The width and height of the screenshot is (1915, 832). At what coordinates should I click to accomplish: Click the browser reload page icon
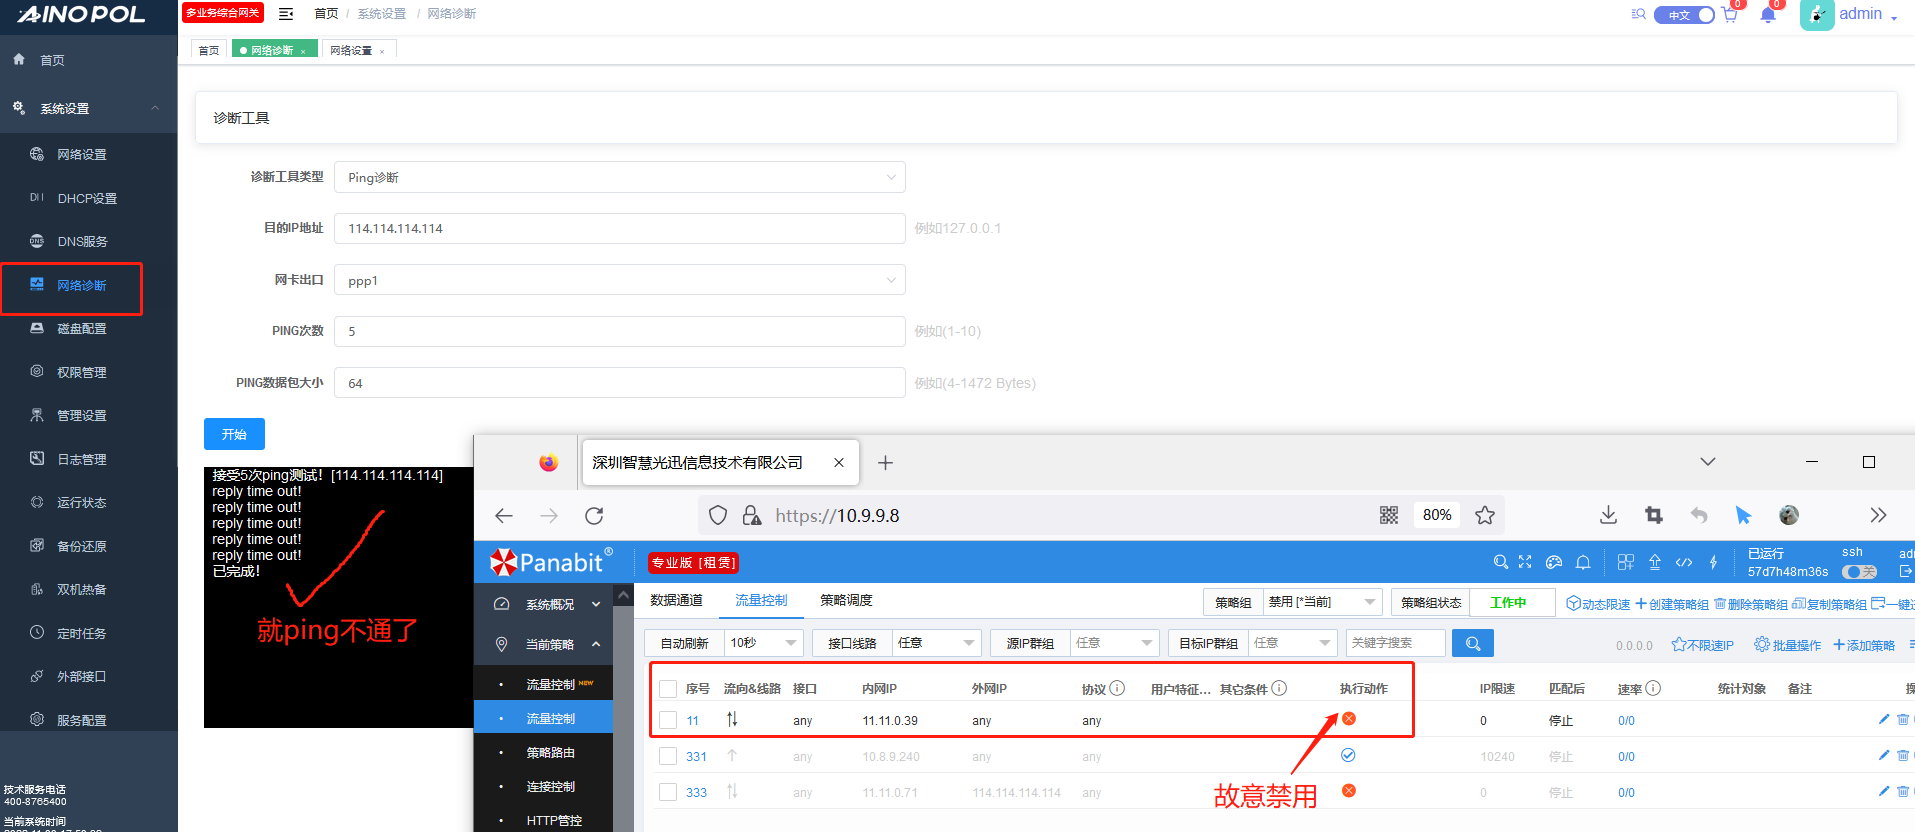(594, 516)
